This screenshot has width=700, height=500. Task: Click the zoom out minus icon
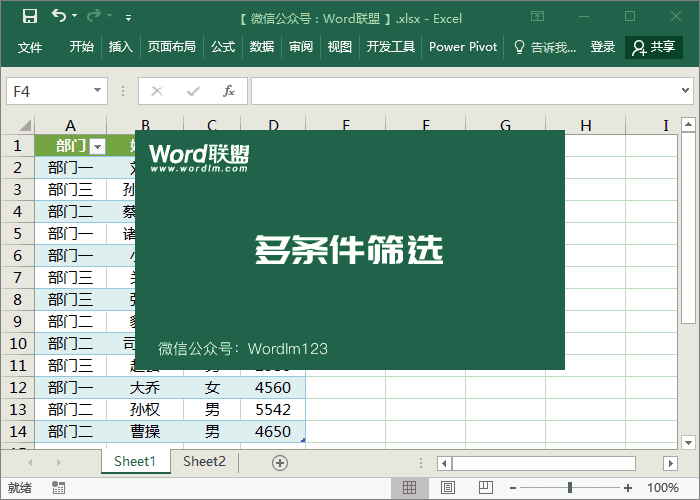[515, 488]
